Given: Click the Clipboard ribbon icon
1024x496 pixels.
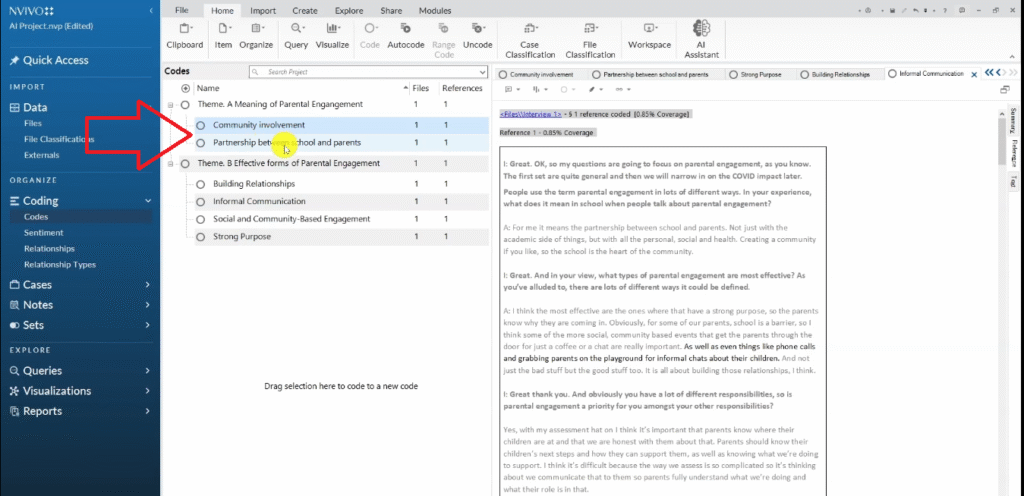Looking at the screenshot, I should point(184,35).
